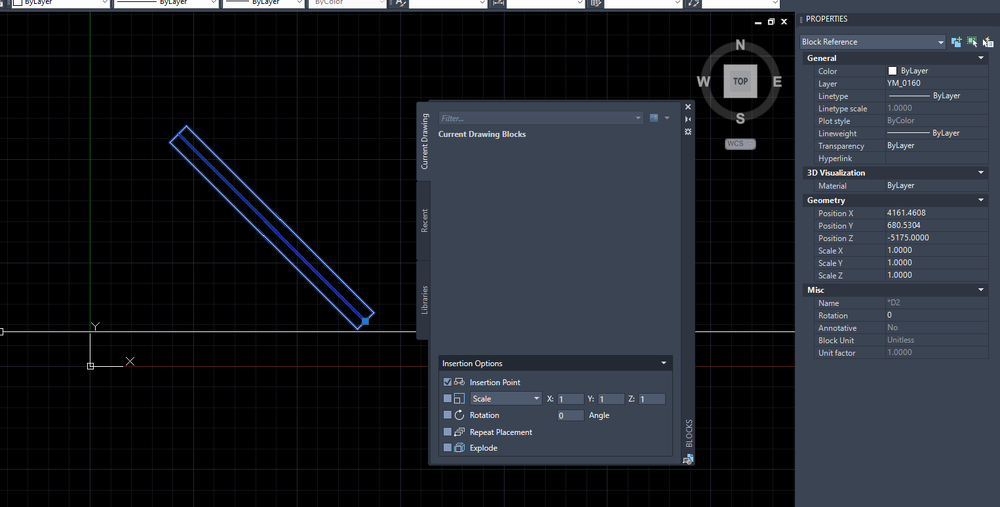The width and height of the screenshot is (1000, 507).
Task: Collapse the Geometry section in Properties
Action: [981, 200]
